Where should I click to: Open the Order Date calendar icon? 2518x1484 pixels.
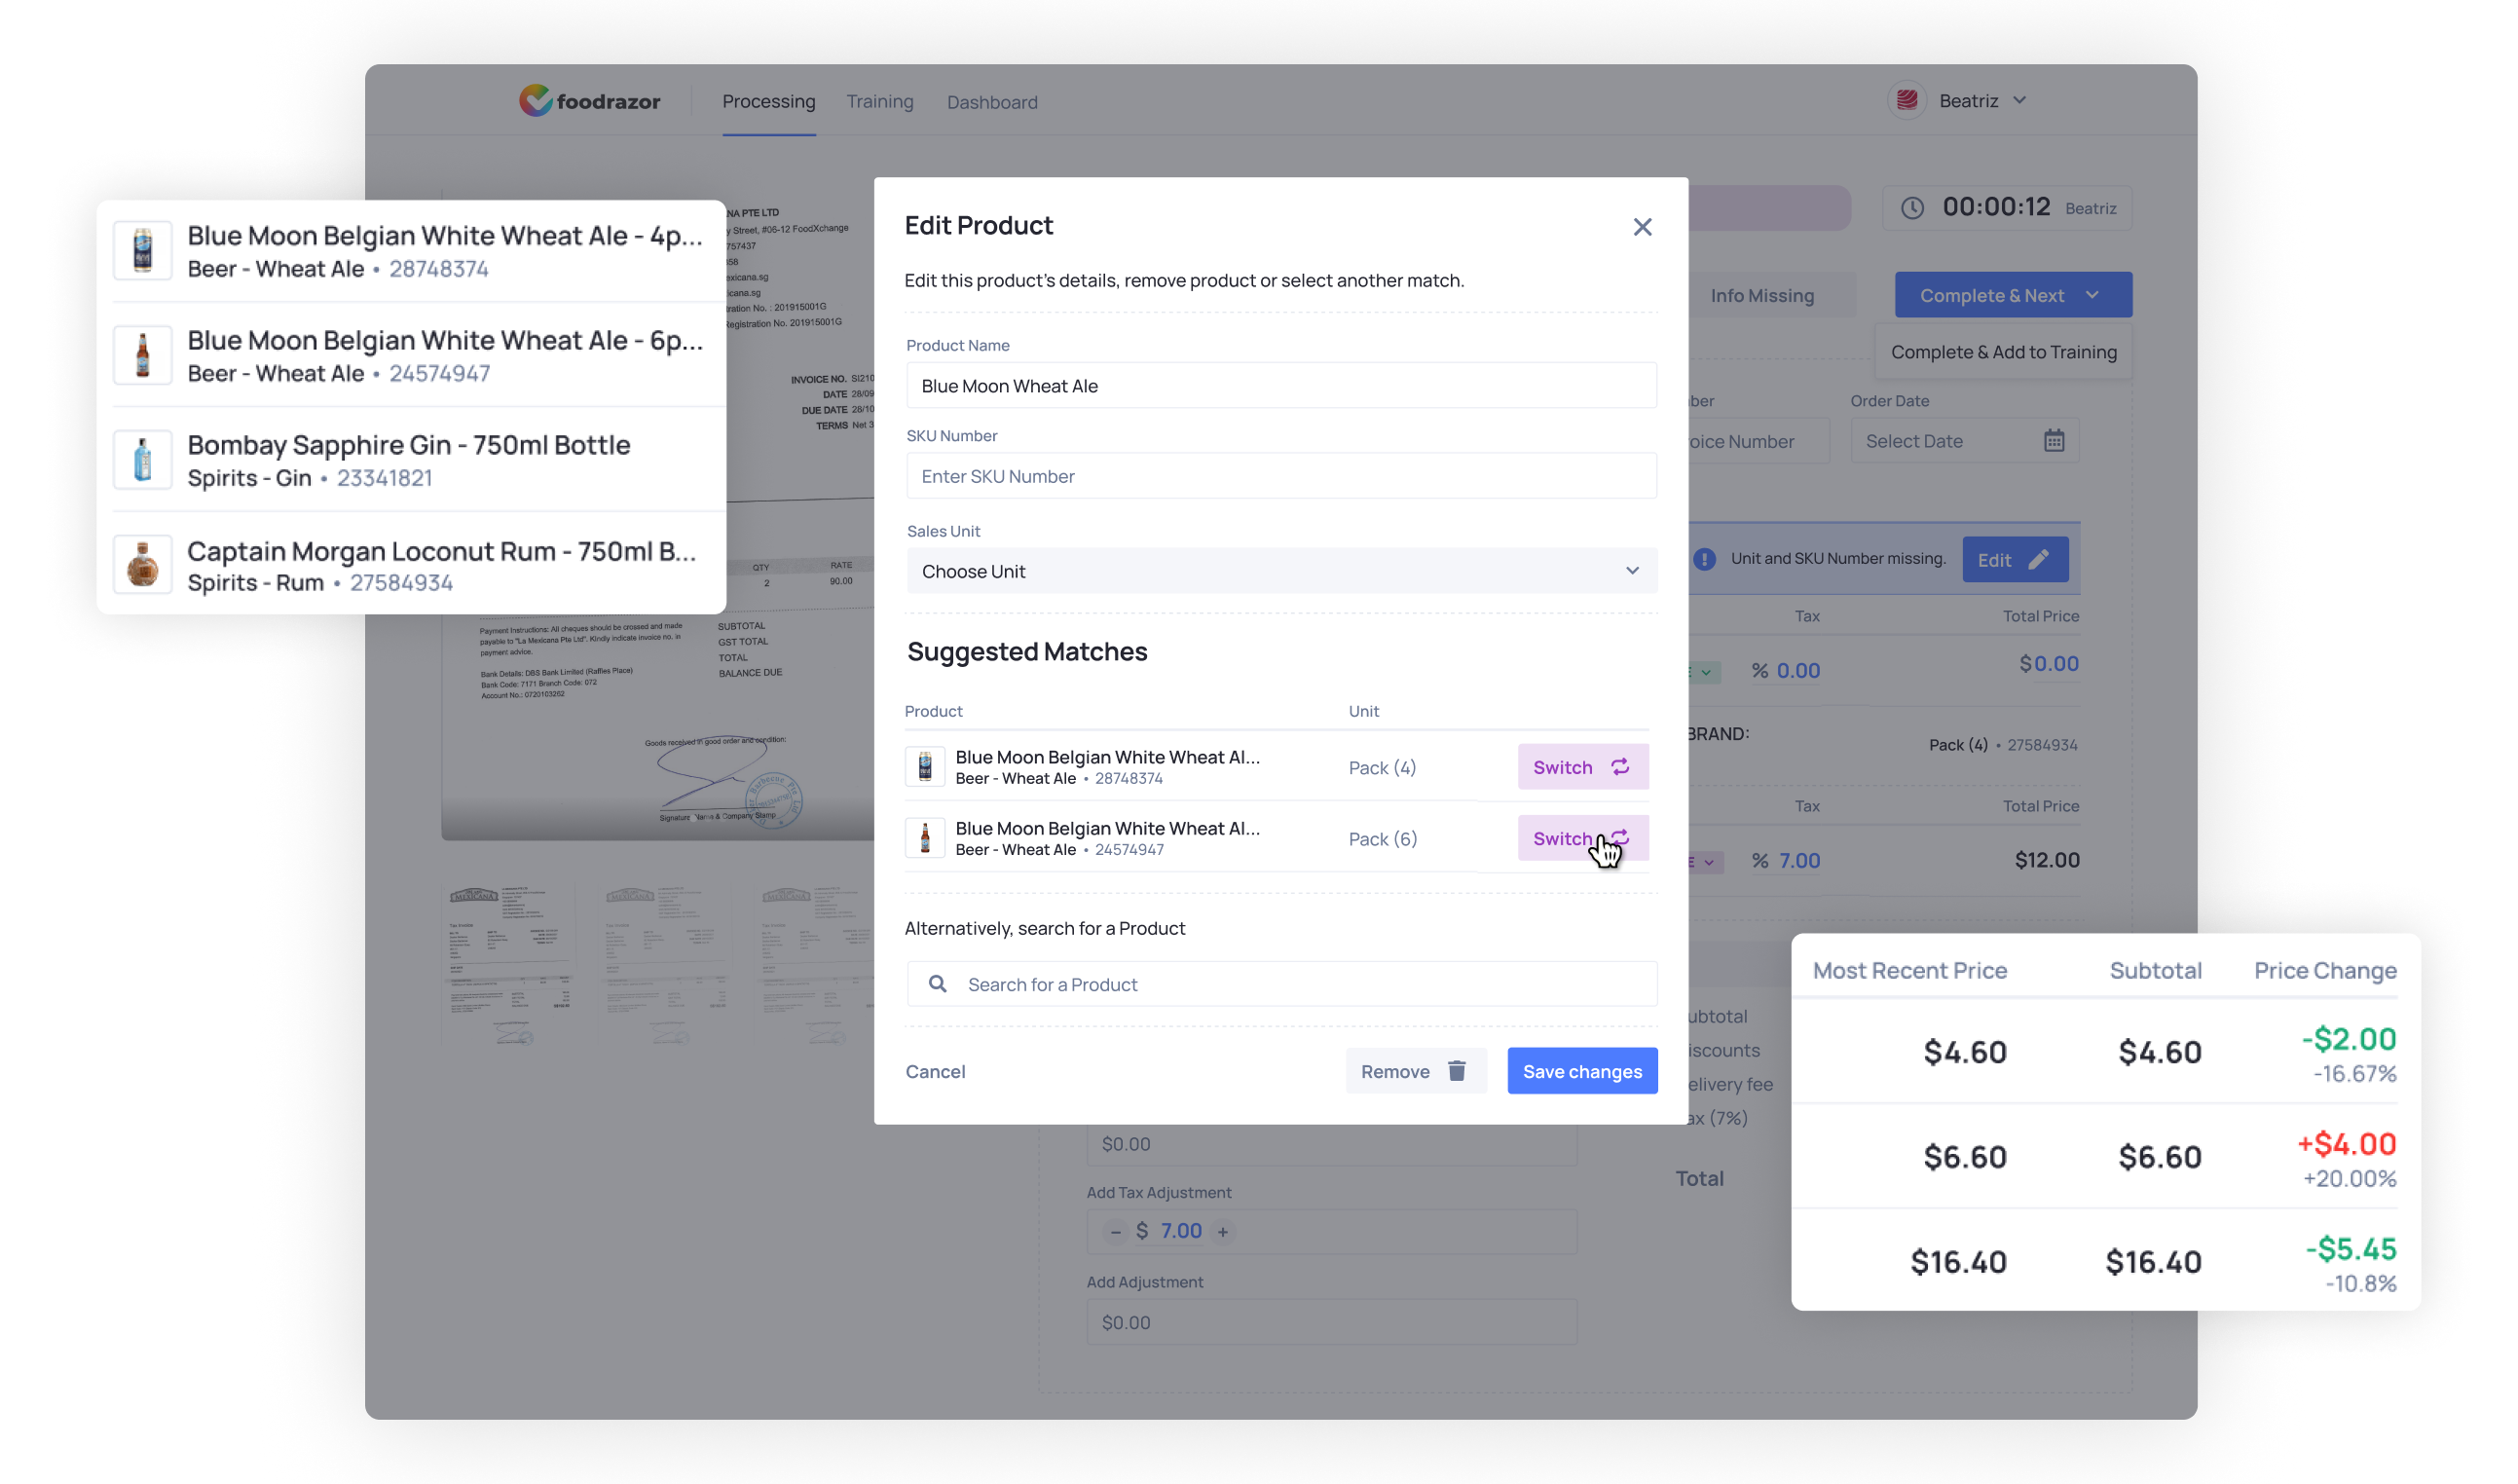coord(2053,440)
